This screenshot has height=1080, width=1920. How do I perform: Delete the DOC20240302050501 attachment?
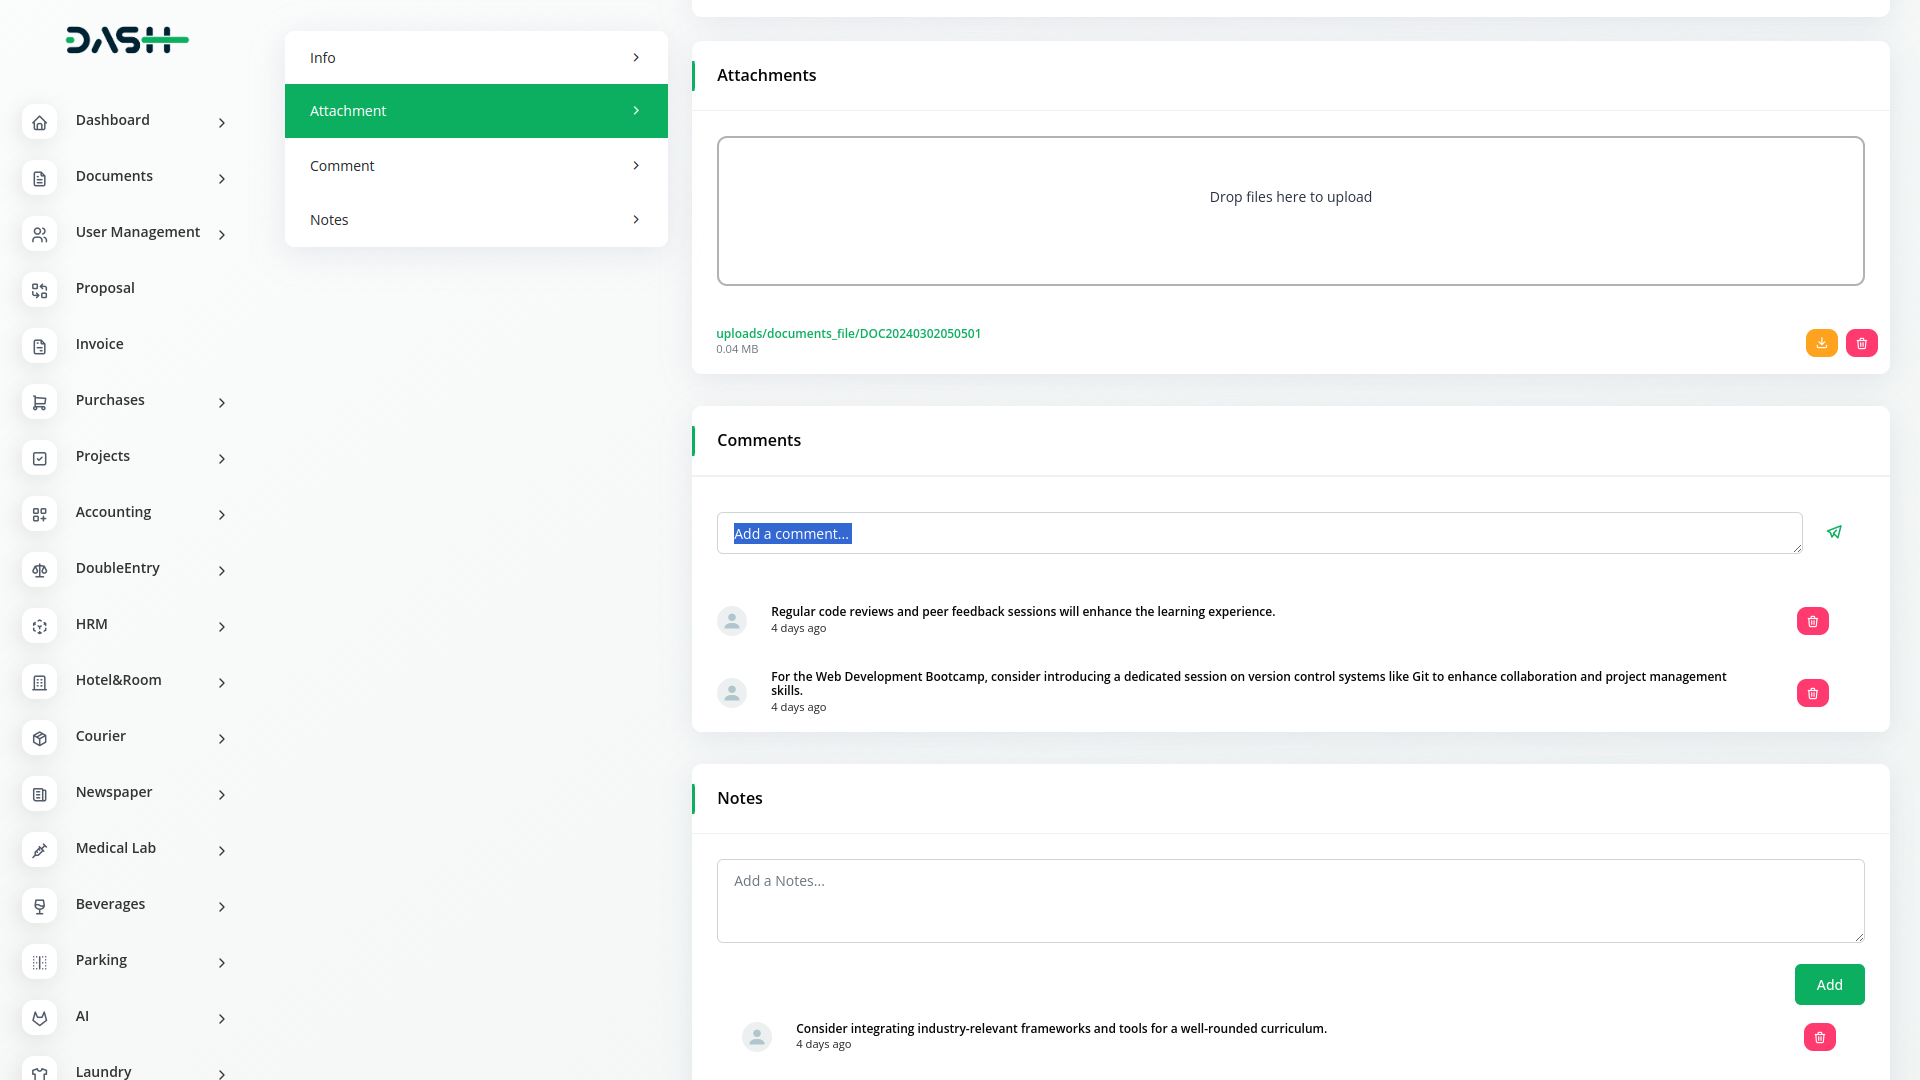click(x=1861, y=343)
